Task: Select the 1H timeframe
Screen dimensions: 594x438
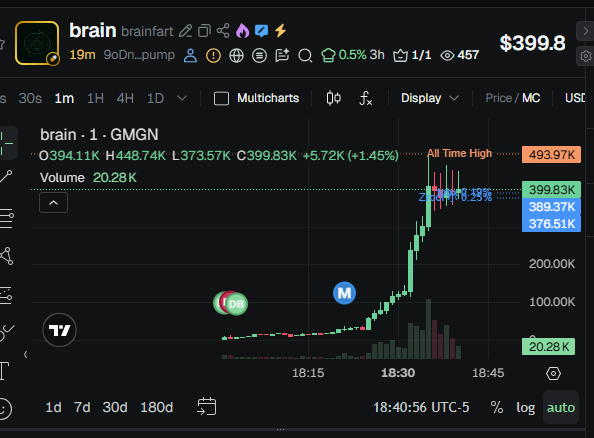Action: click(95, 99)
